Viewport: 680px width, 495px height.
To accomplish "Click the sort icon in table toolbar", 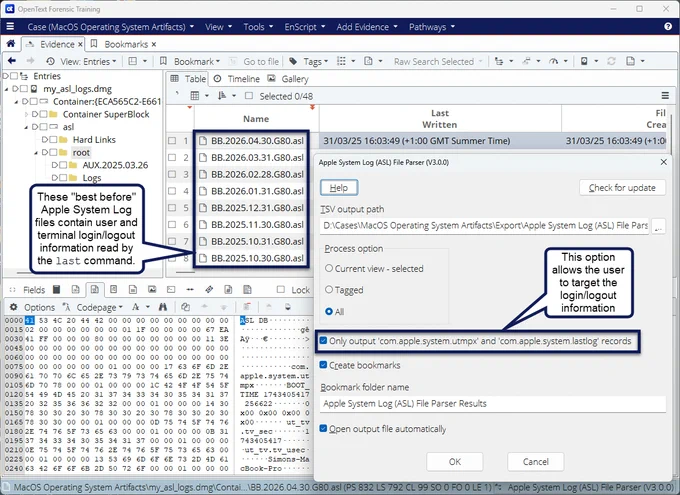I will tap(222, 95).
